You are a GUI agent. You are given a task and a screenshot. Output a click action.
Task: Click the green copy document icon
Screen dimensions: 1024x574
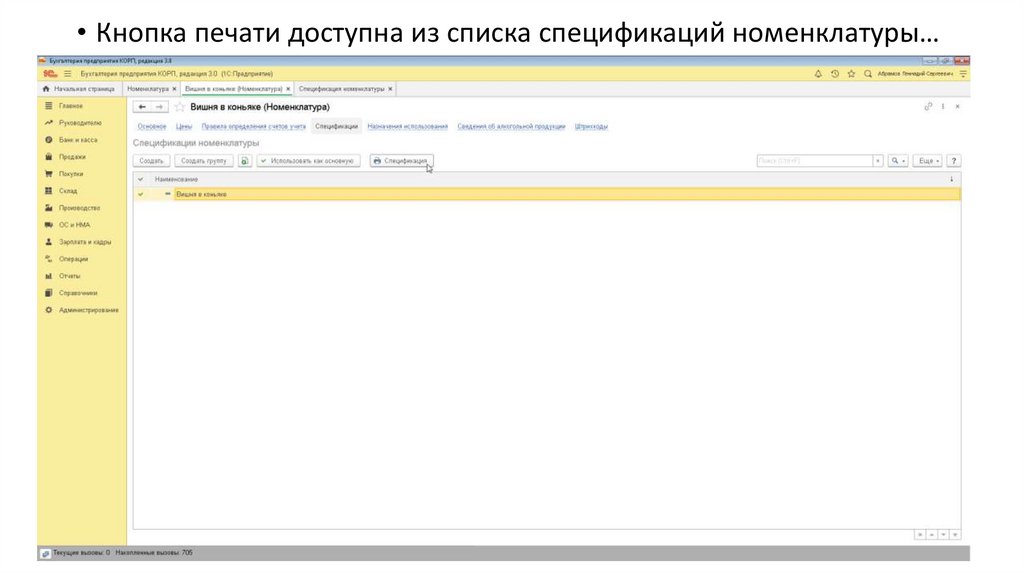245,161
